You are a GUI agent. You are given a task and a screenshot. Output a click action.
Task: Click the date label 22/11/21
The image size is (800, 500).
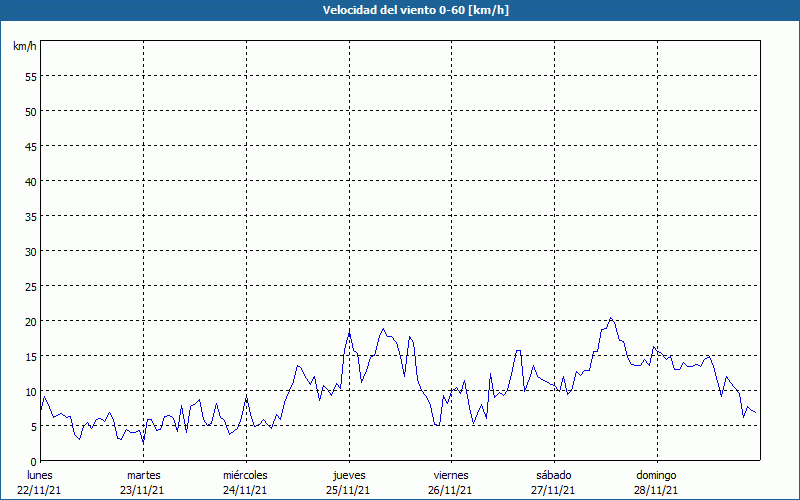(39, 490)
